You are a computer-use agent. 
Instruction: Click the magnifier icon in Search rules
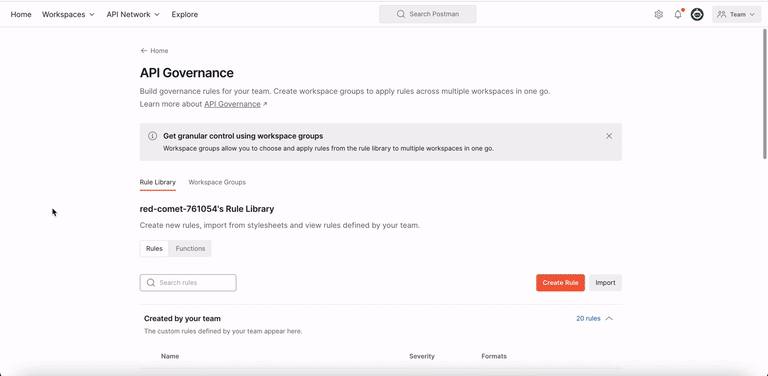click(151, 282)
